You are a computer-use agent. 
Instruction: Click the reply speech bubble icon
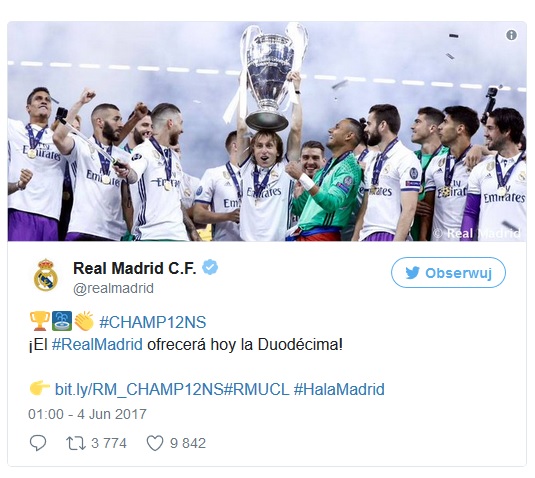coord(38,443)
